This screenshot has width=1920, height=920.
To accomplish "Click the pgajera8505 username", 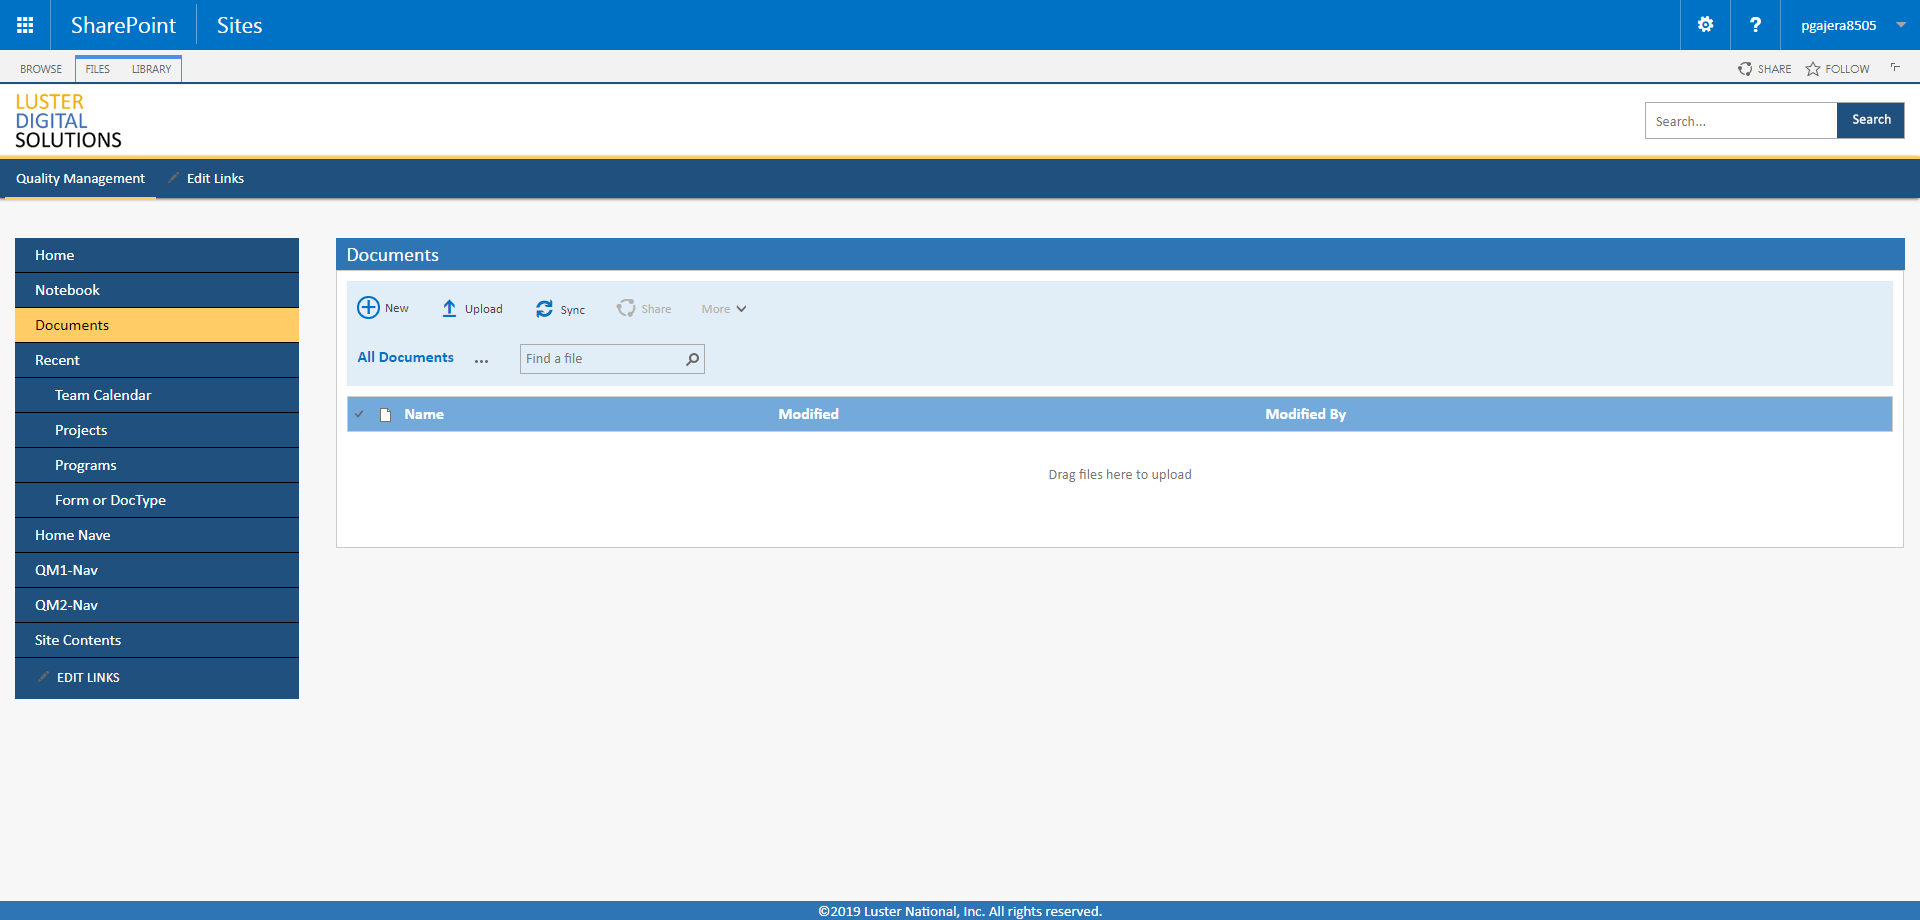I will 1838,26.
